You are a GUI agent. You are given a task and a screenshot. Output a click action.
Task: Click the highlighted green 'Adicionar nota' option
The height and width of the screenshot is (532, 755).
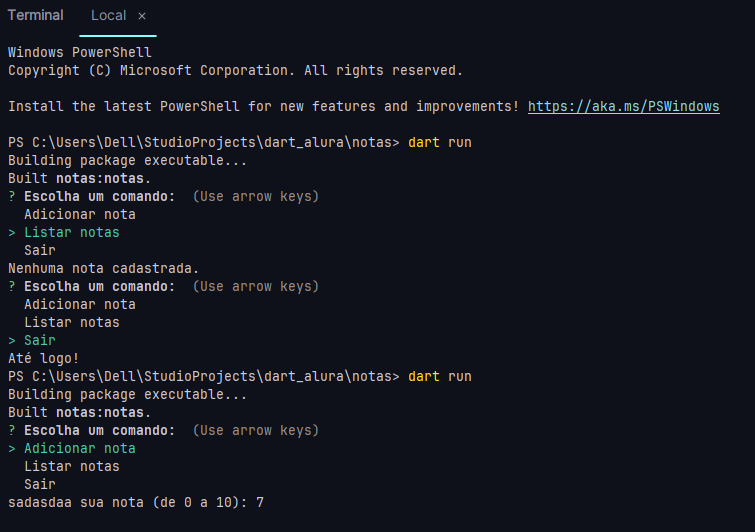click(x=79, y=448)
